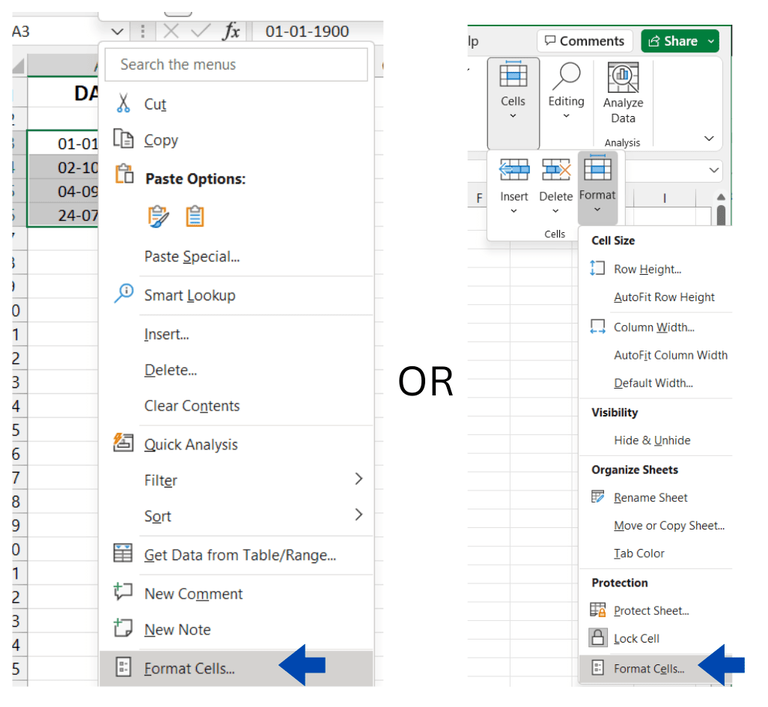The height and width of the screenshot is (707, 768).
Task: Click the Format cells ribbon icon
Action: pyautogui.click(x=598, y=168)
